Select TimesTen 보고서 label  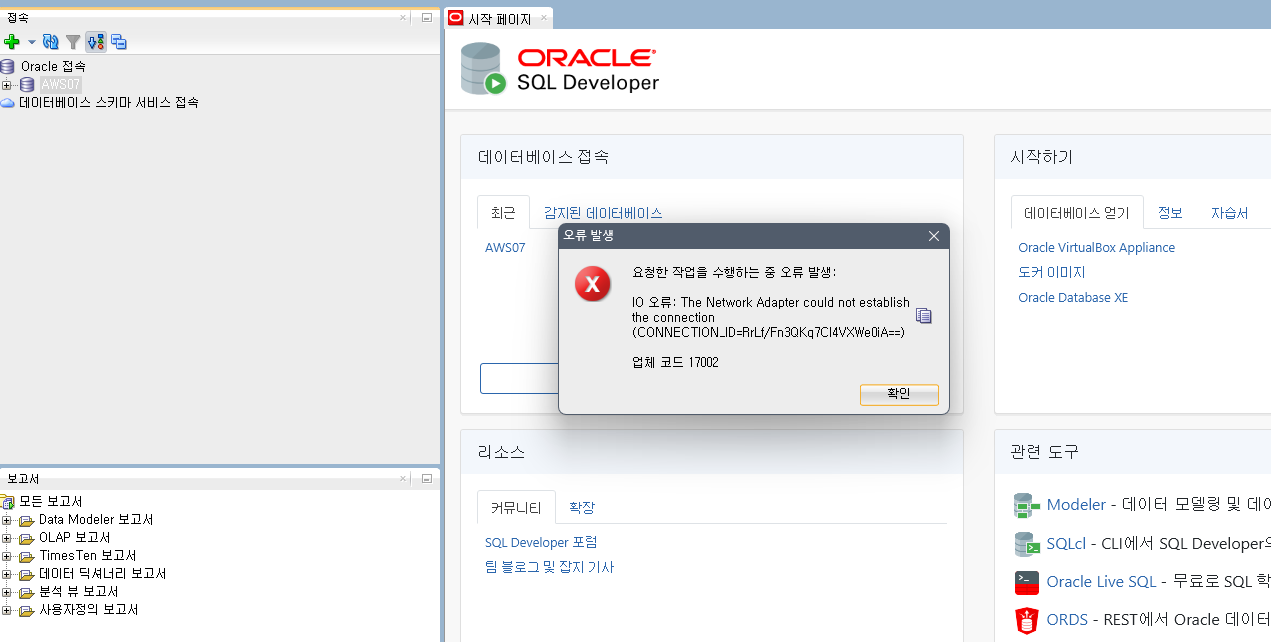click(88, 556)
